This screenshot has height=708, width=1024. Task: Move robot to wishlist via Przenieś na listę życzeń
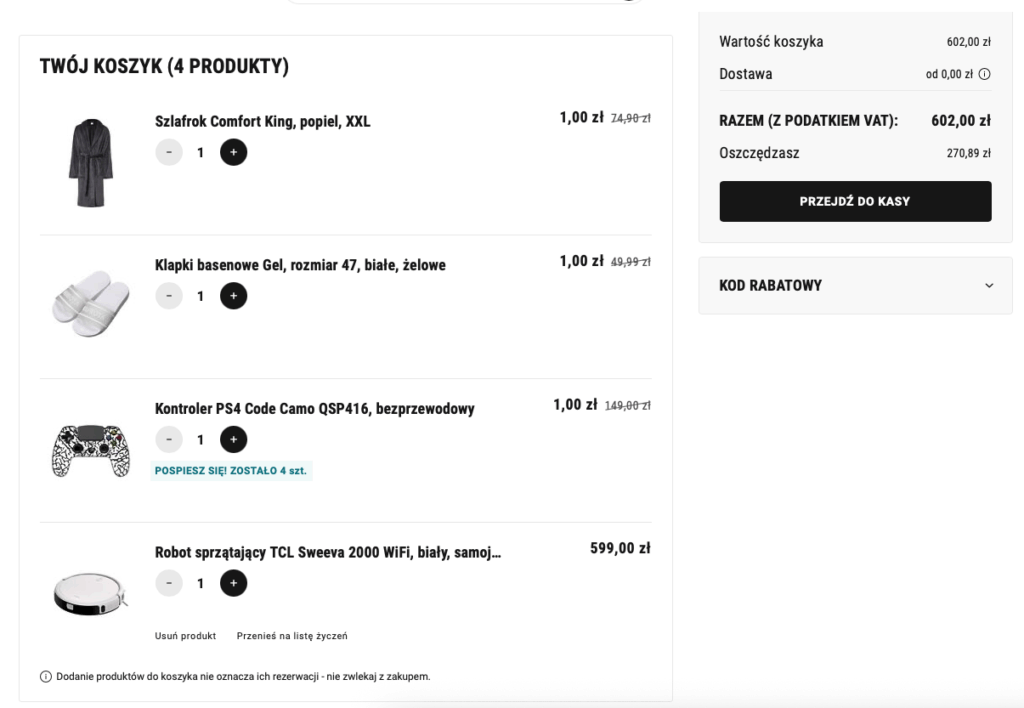(292, 636)
